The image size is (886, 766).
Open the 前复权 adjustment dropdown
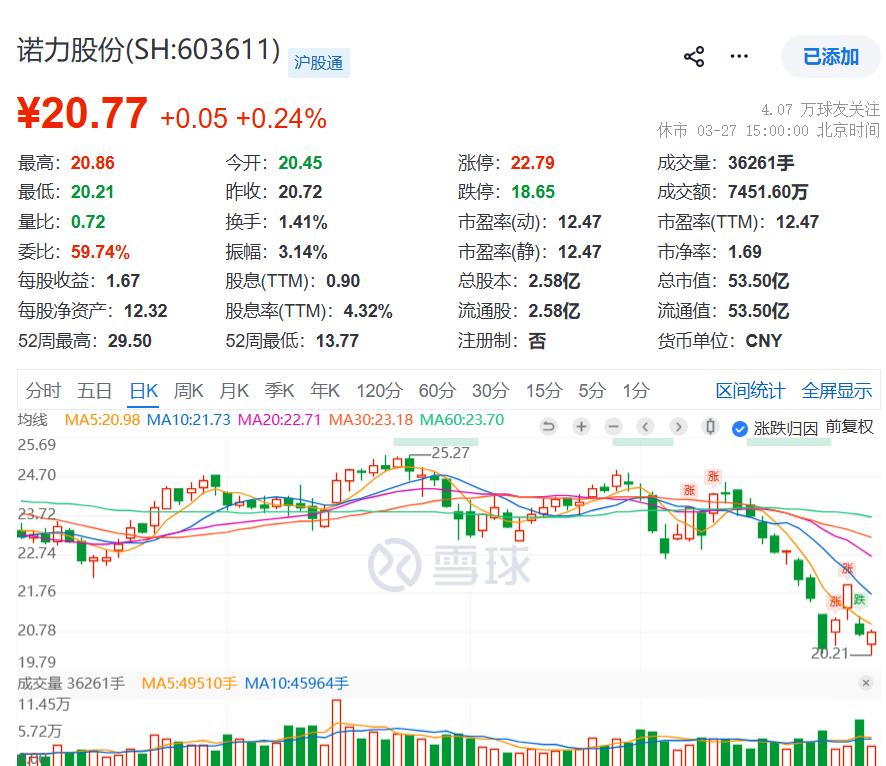pyautogui.click(x=849, y=428)
